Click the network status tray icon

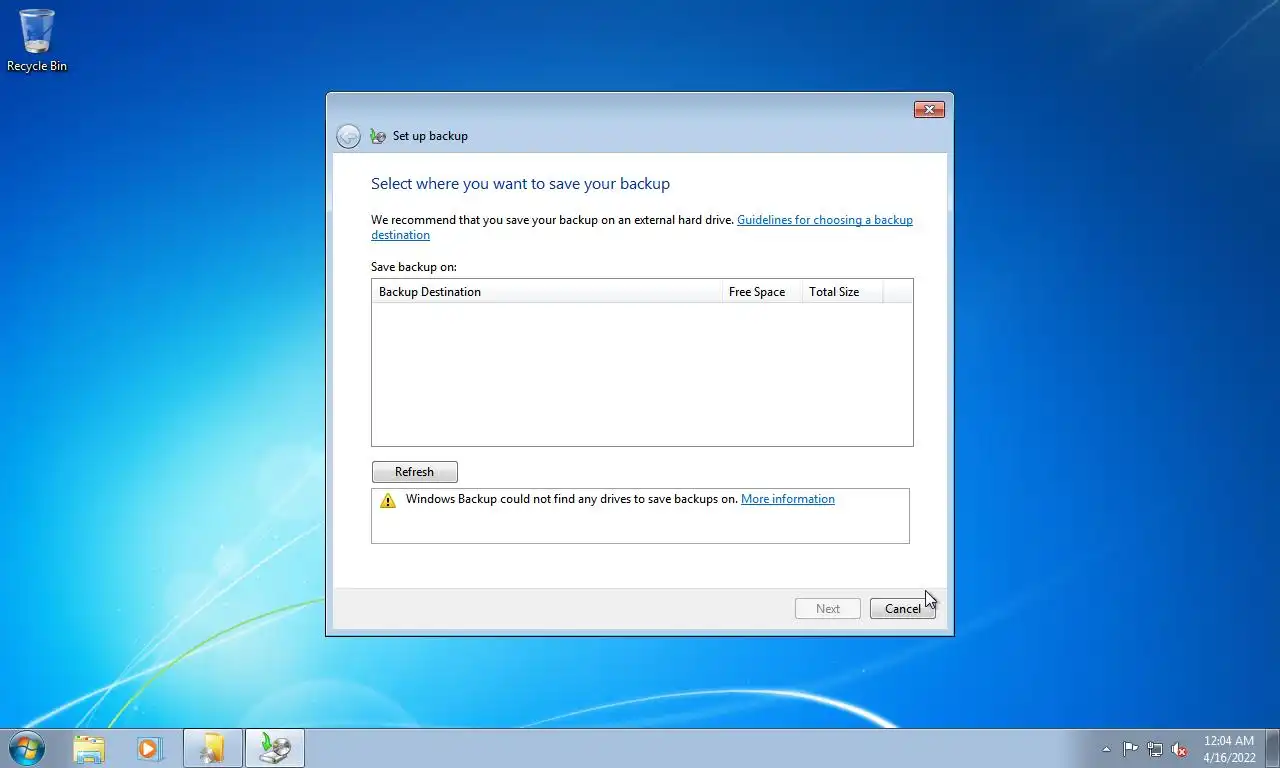pos(1155,749)
